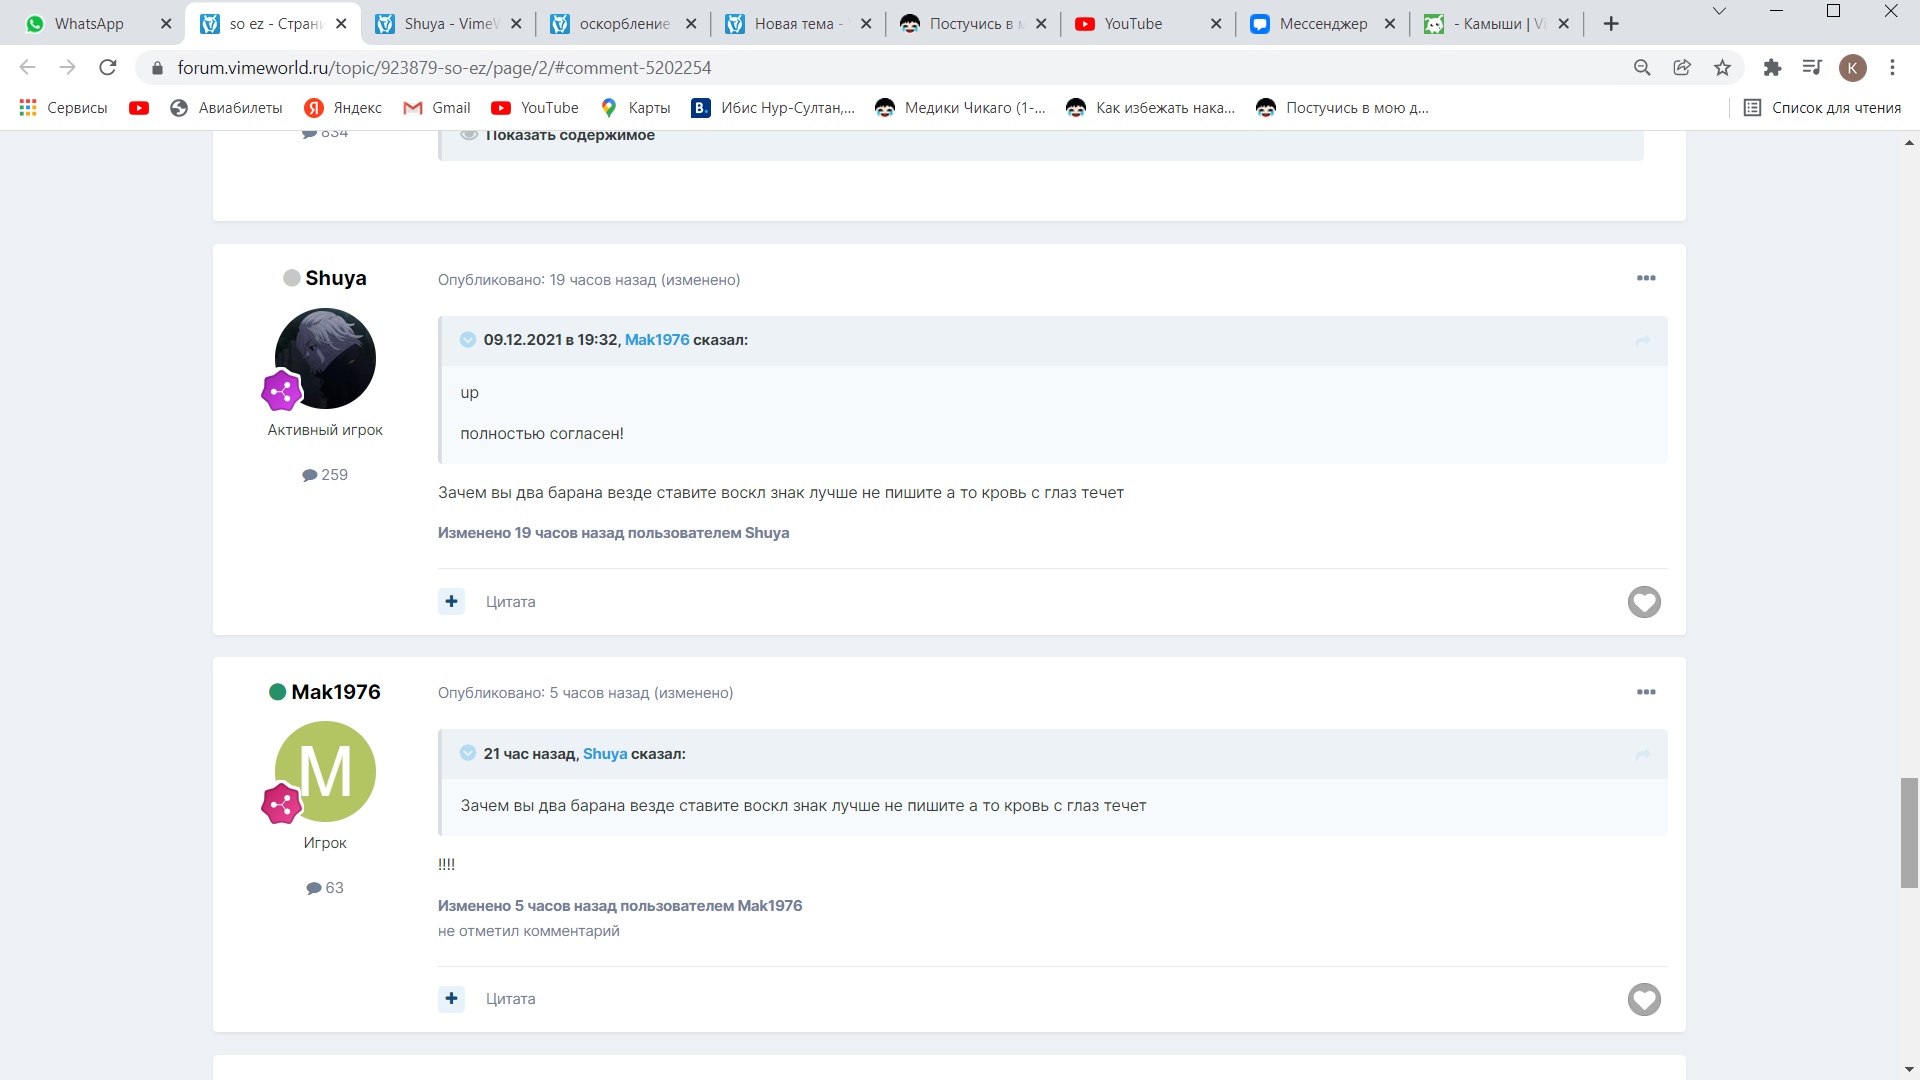Open options menu on Shuya's post
Screen dimensions: 1920x1080
pyautogui.click(x=1645, y=279)
